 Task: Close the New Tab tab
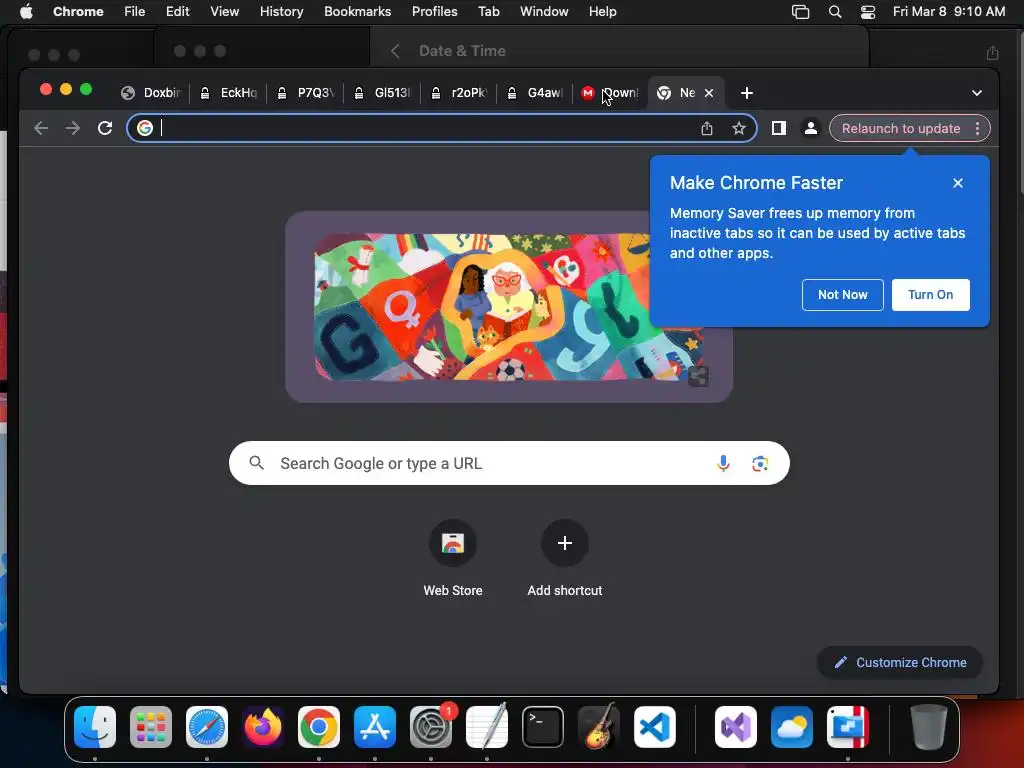click(709, 93)
